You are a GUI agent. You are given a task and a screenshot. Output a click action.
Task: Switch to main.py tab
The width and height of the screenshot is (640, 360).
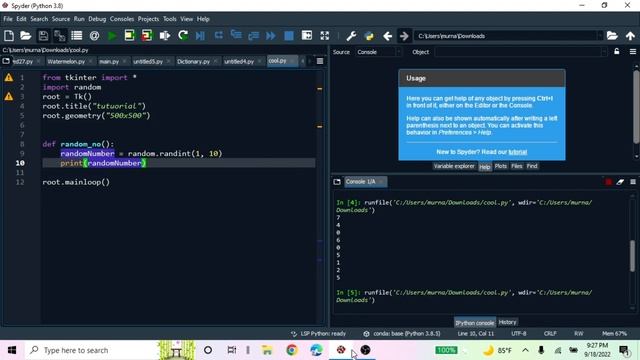[x=109, y=61]
